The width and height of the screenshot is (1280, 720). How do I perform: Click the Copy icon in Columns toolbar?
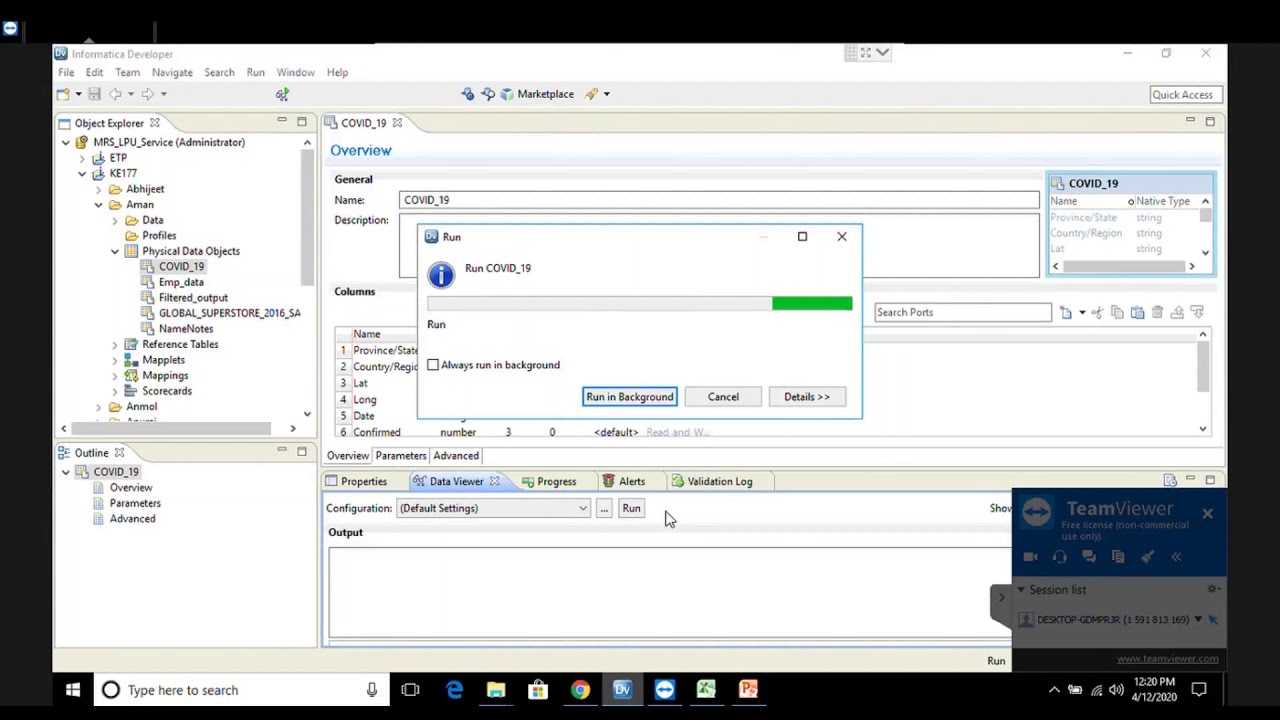(x=1117, y=313)
